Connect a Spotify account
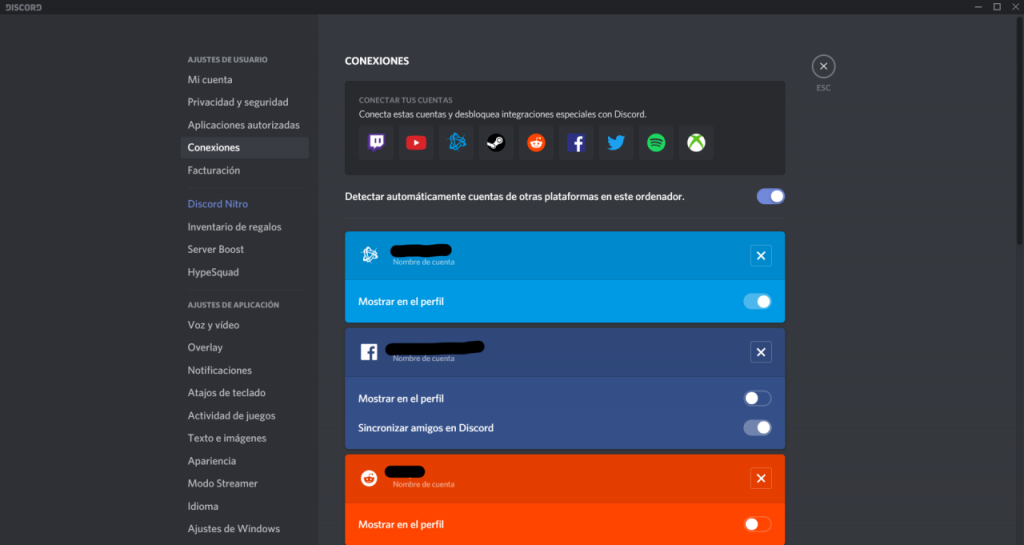 656,143
